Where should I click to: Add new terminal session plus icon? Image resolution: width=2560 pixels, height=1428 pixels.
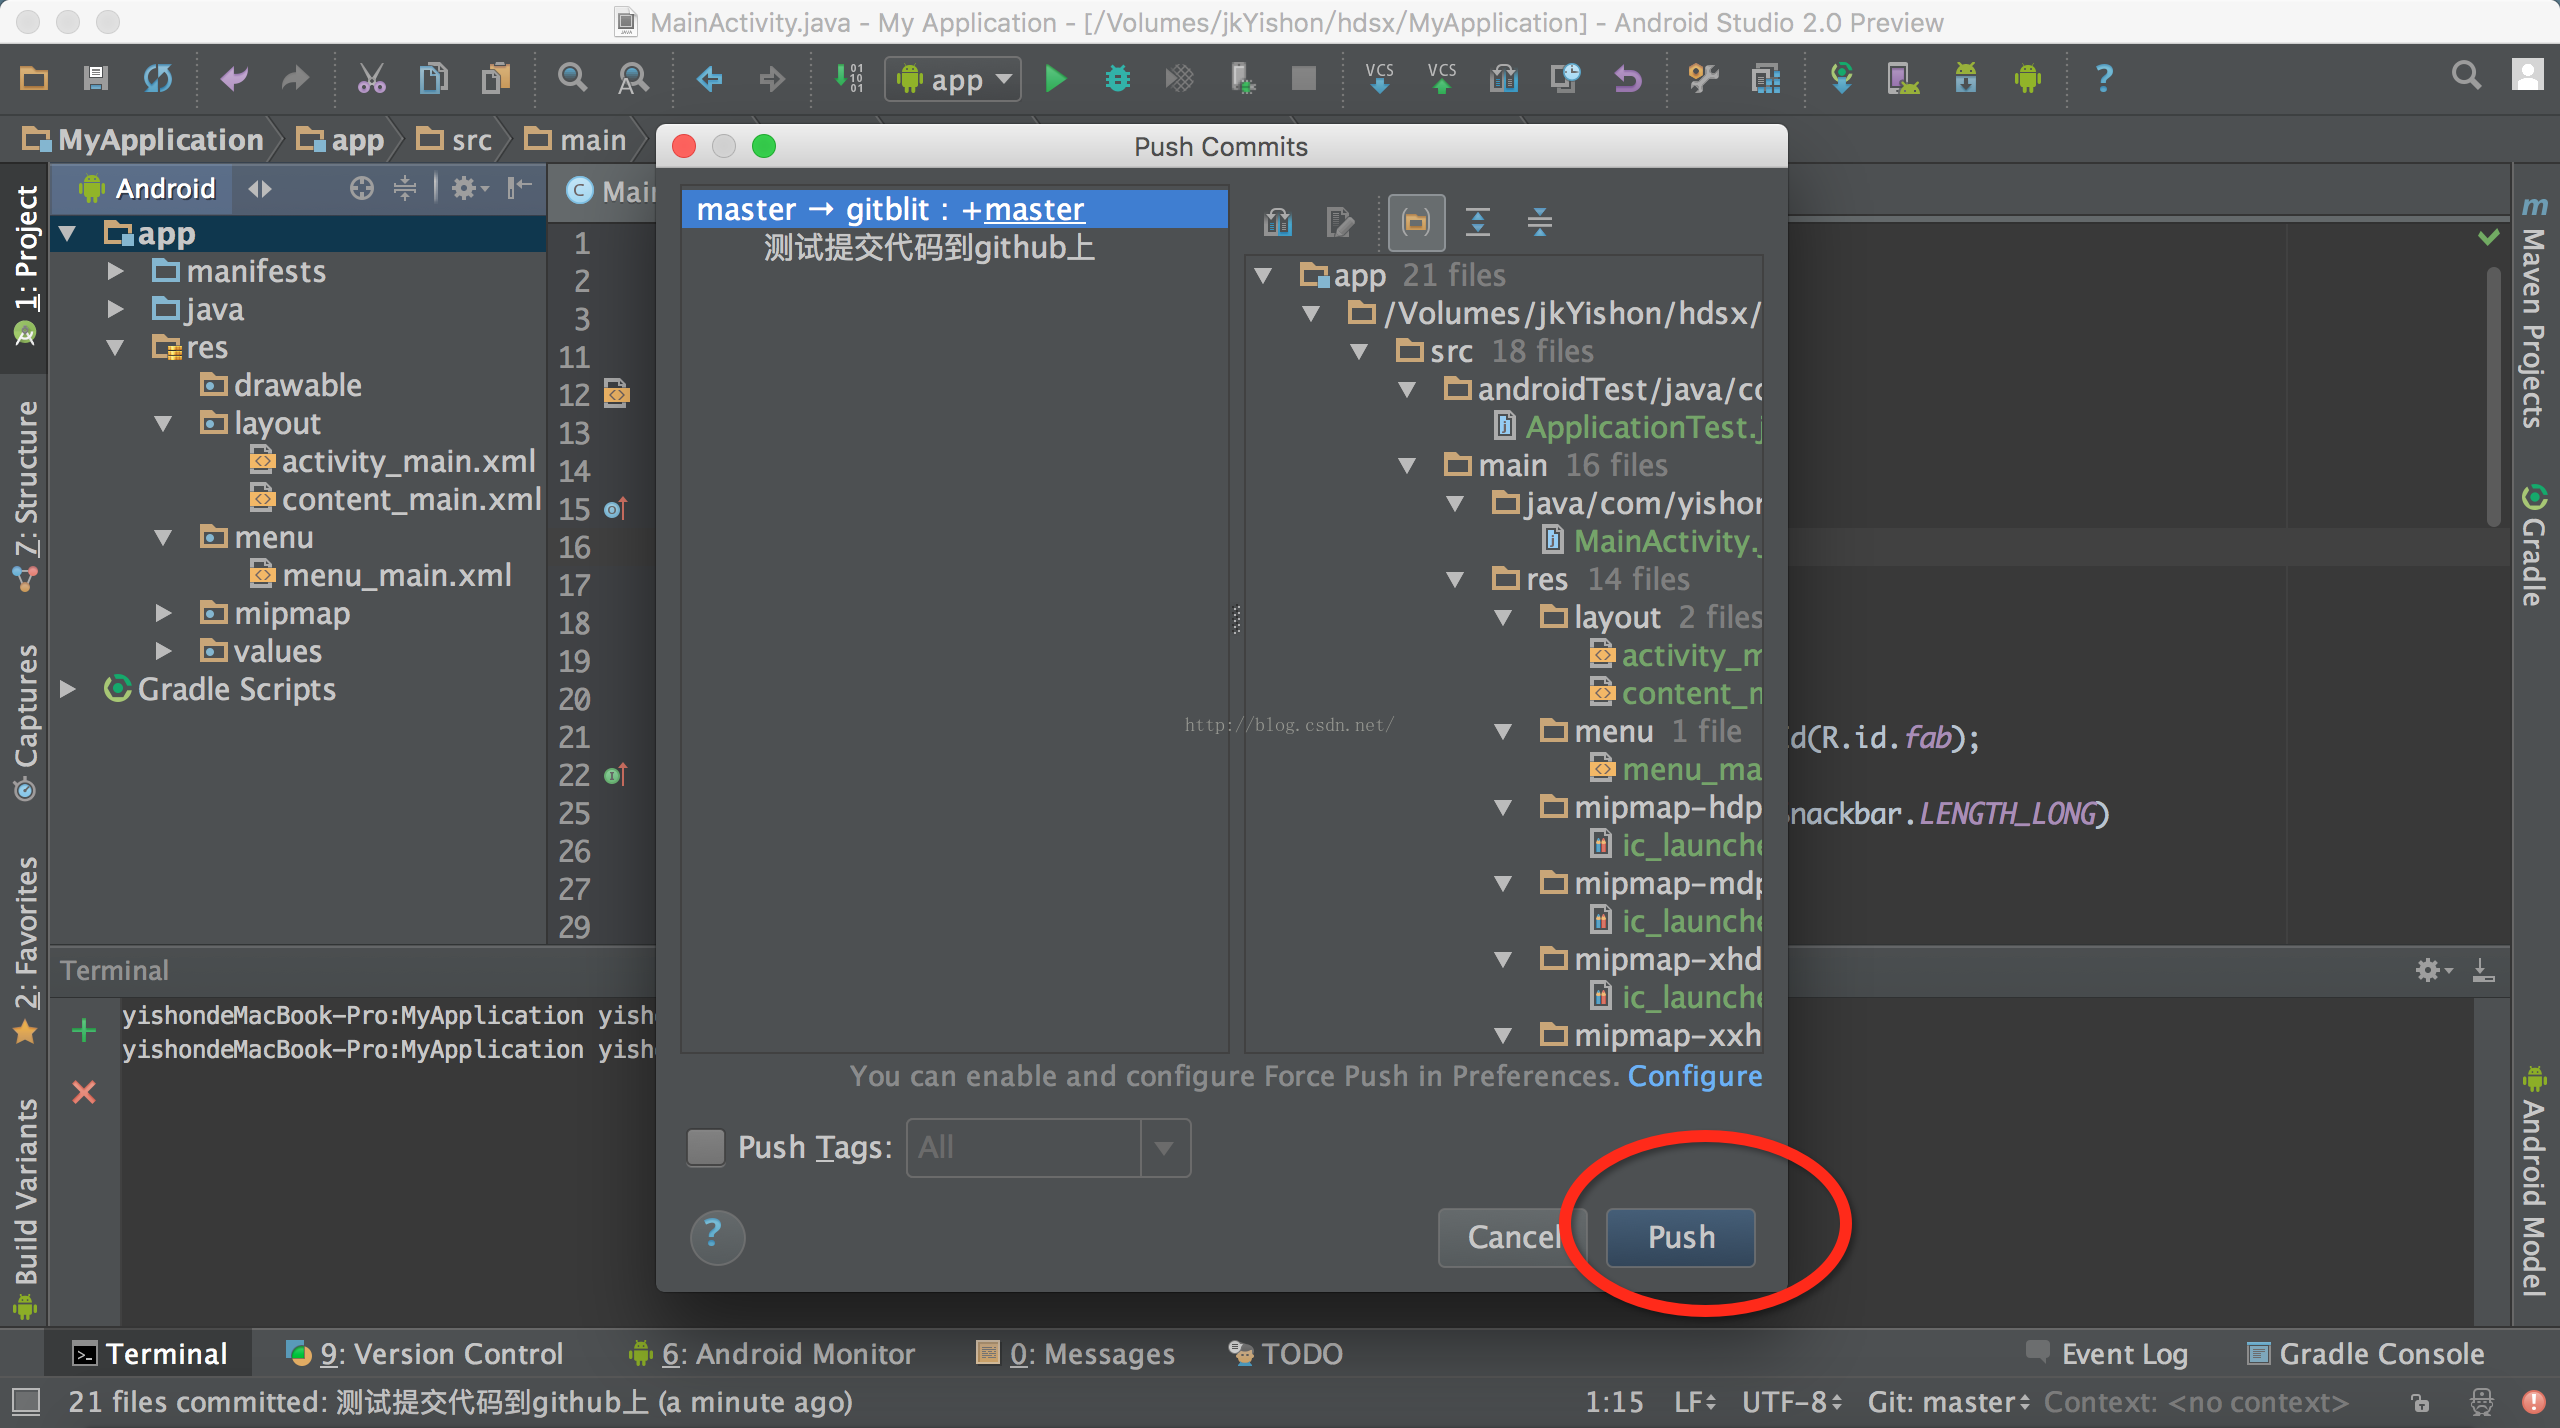point(84,1030)
